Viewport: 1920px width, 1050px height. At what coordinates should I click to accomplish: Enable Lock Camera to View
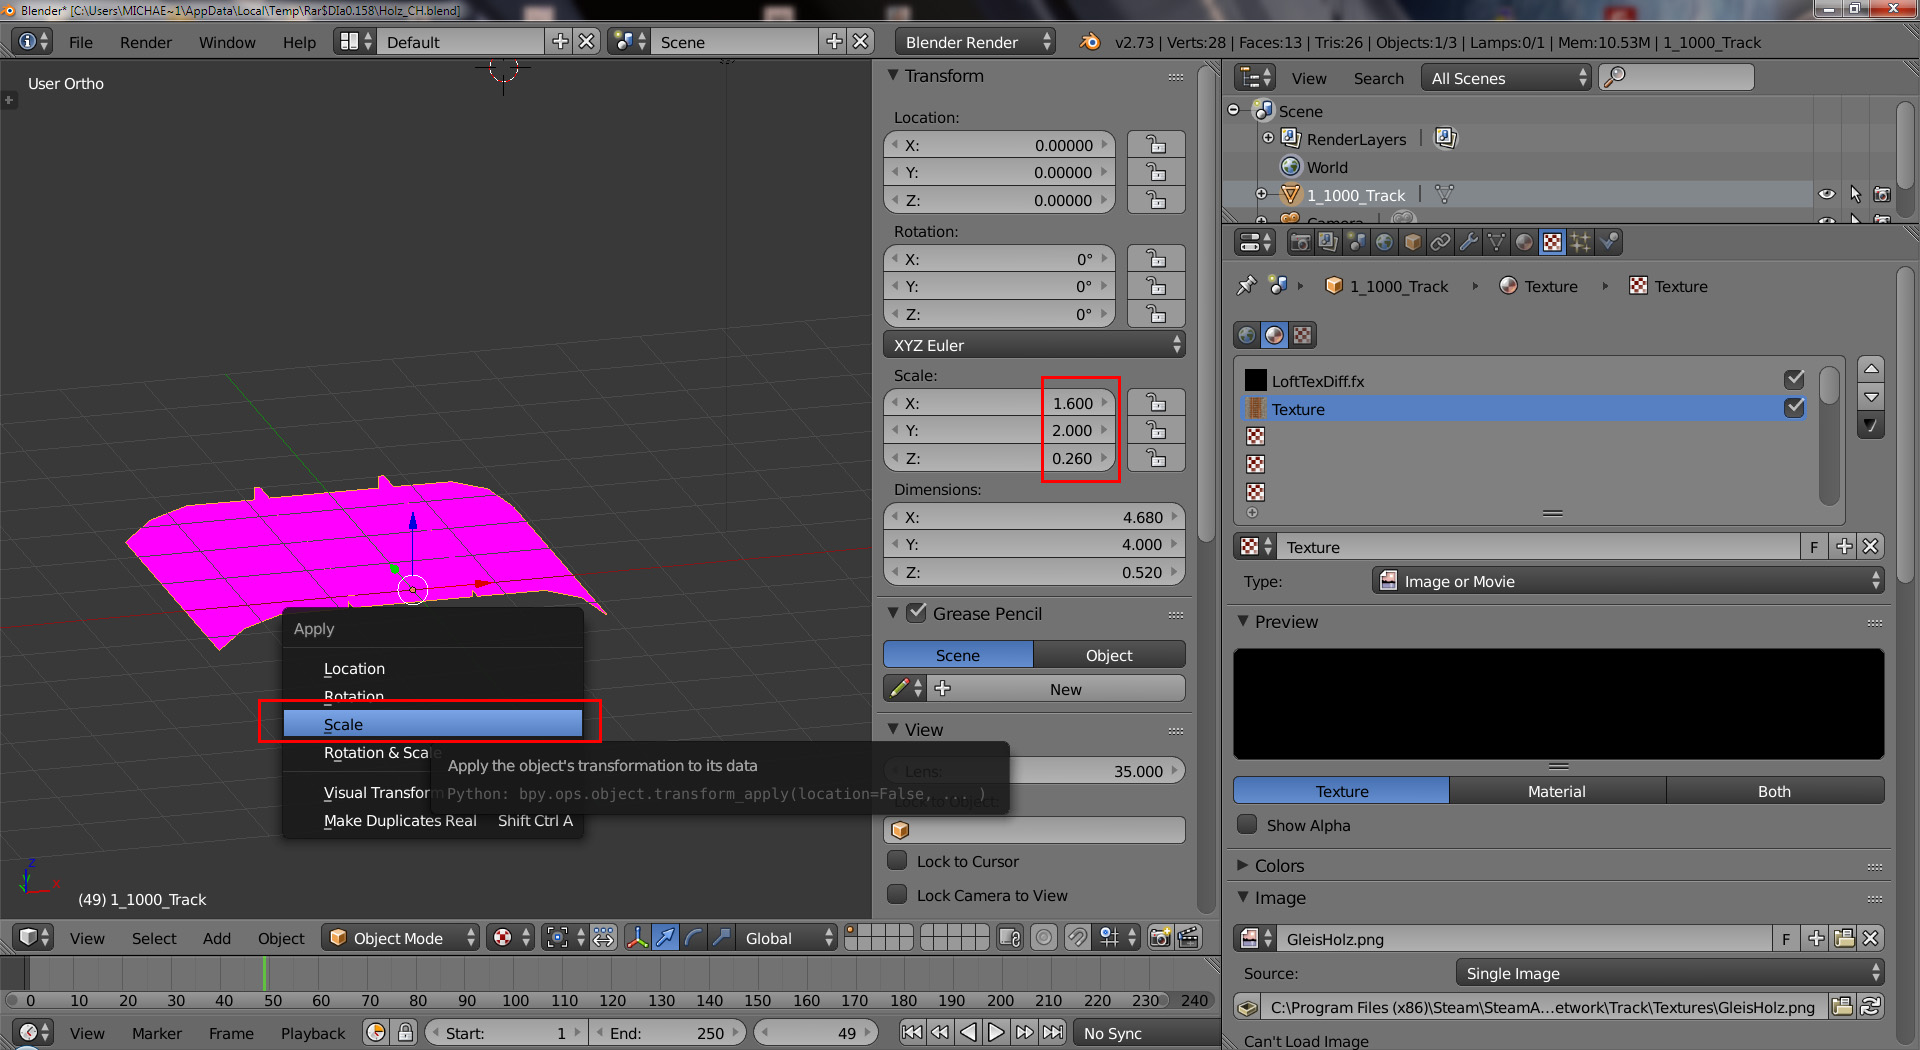[x=898, y=895]
